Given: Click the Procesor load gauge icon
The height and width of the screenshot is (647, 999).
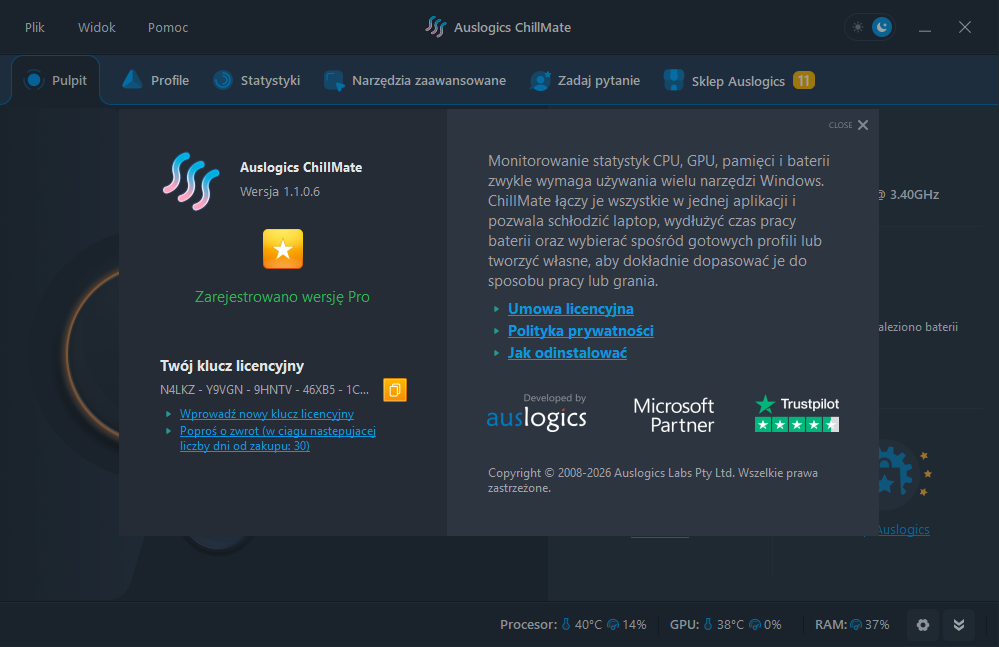Looking at the screenshot, I should (x=612, y=625).
